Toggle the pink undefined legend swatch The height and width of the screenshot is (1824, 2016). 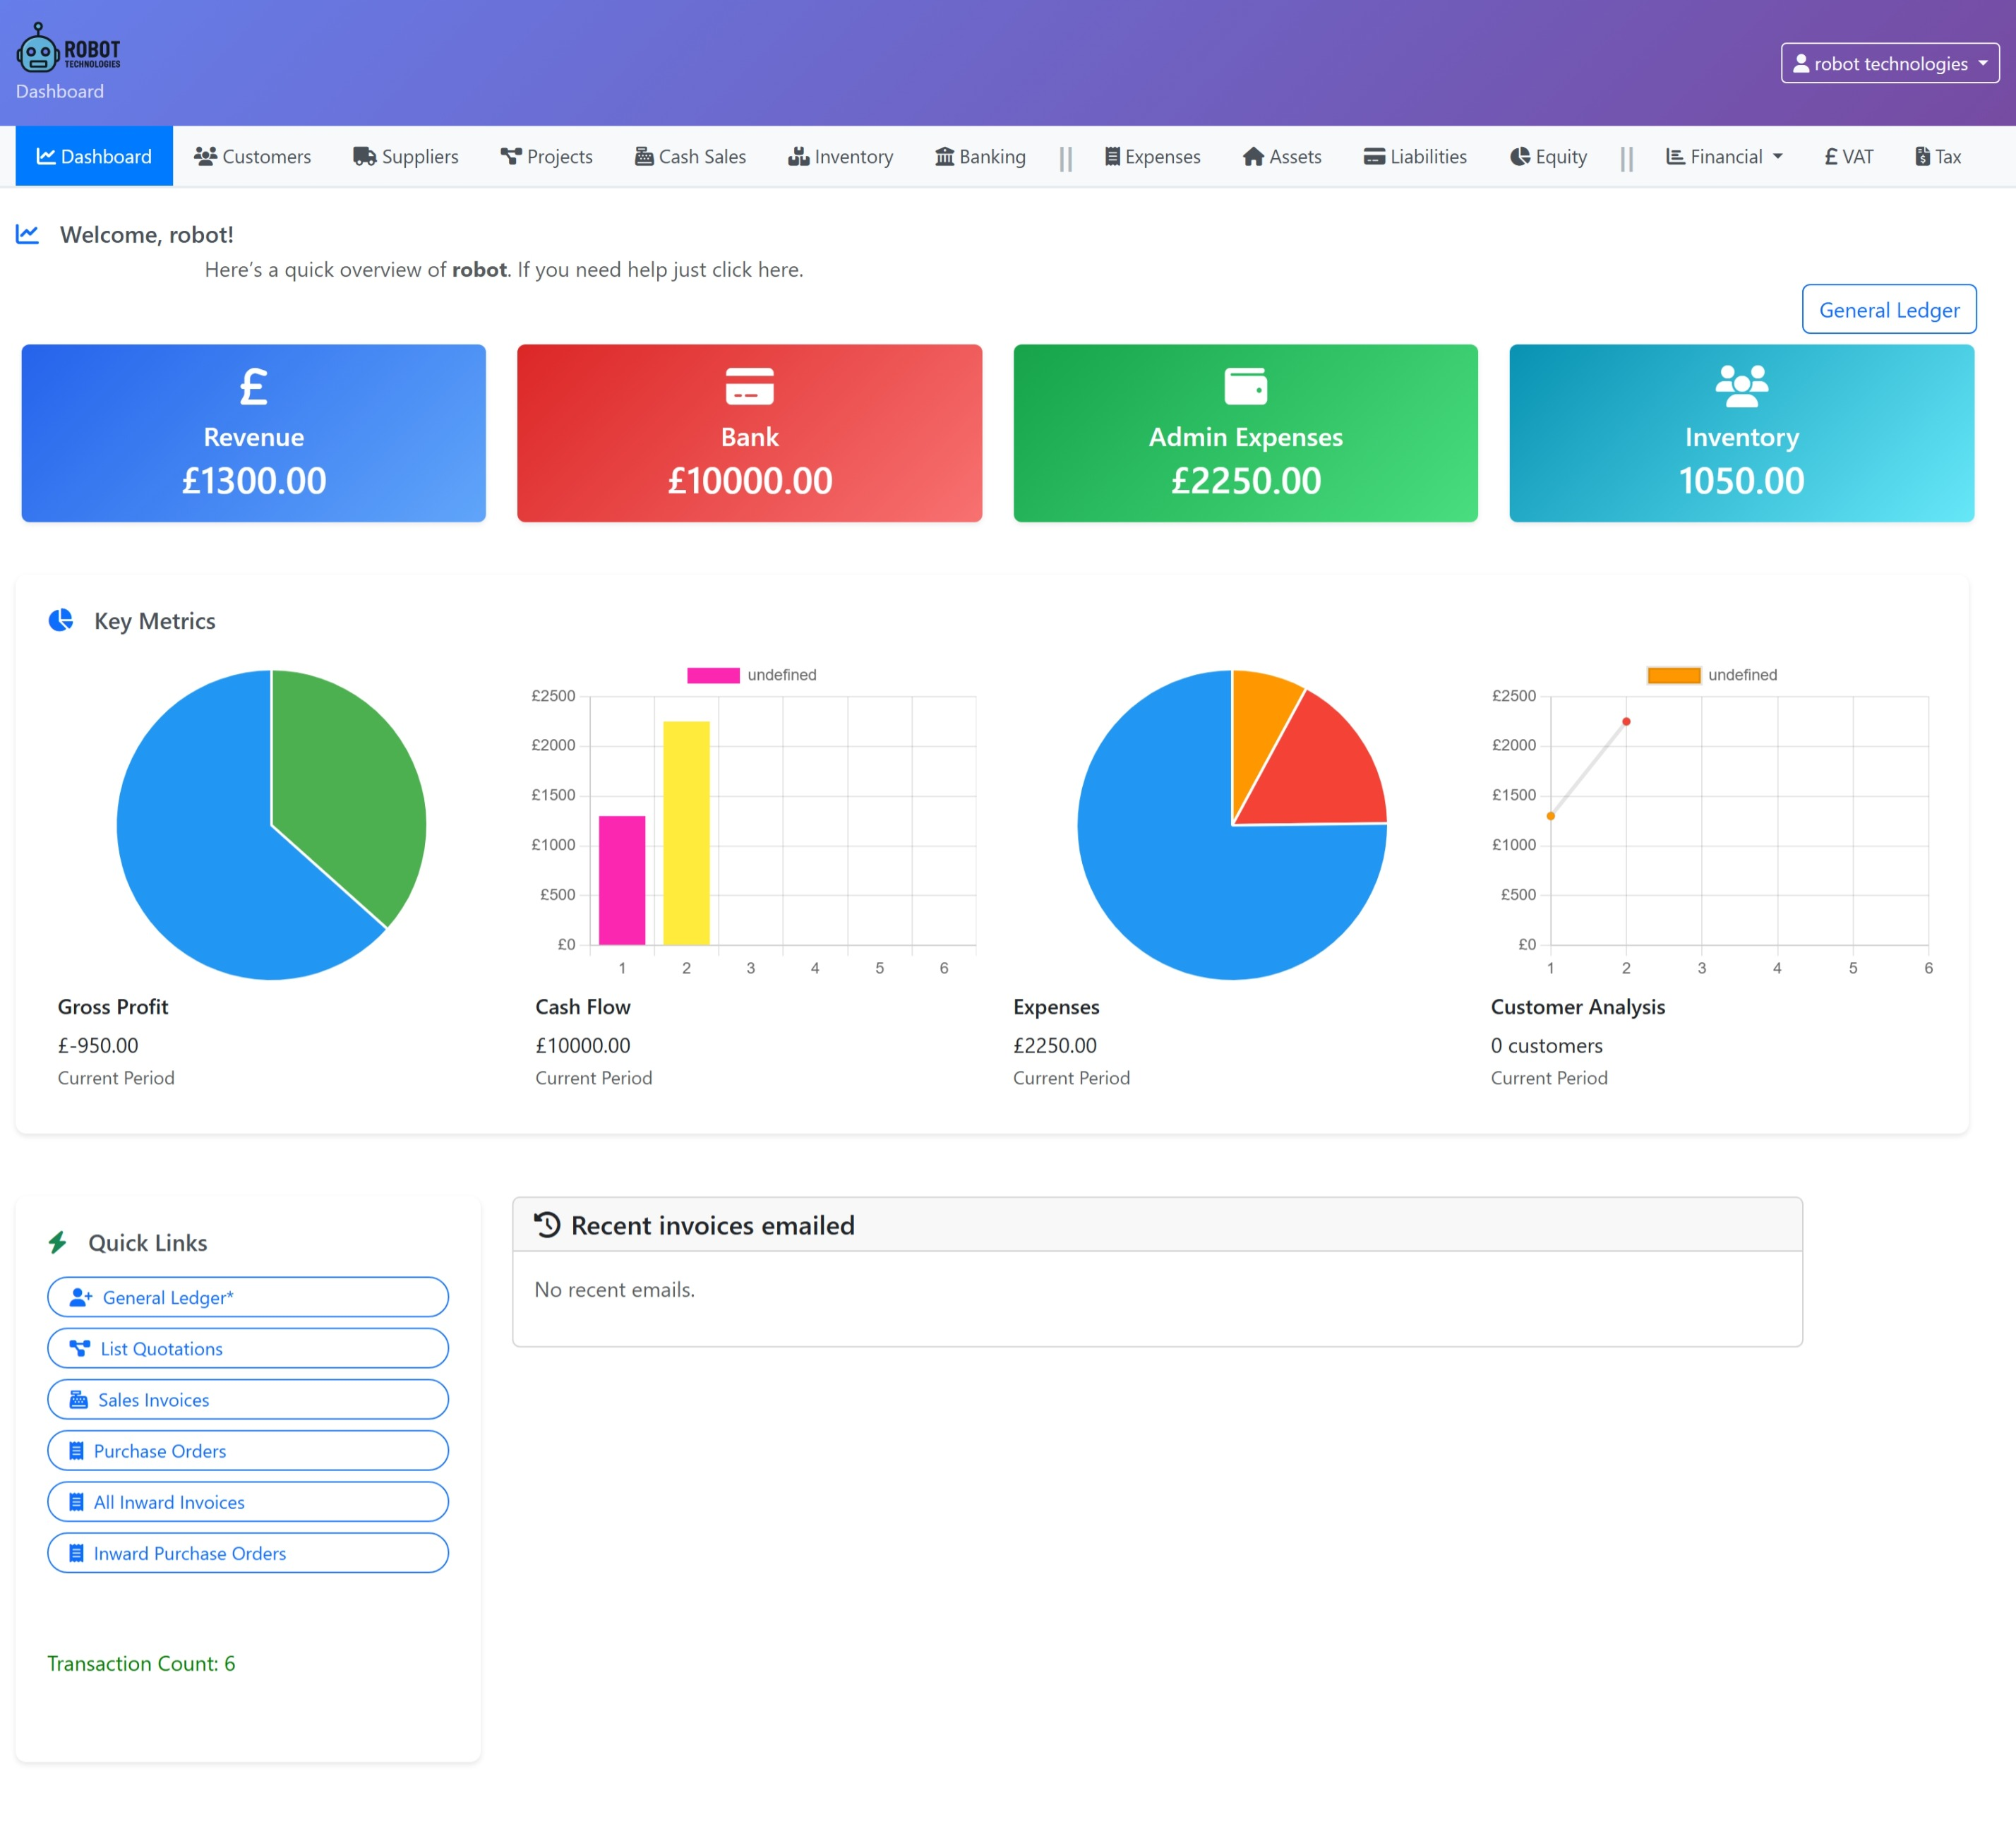tap(713, 675)
